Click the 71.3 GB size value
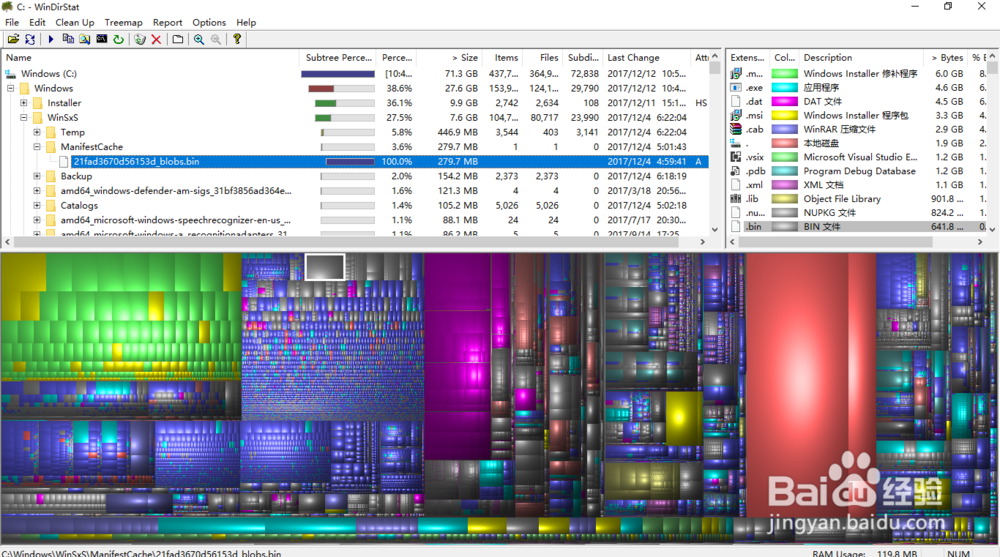The height and width of the screenshot is (557, 1000). click(461, 74)
